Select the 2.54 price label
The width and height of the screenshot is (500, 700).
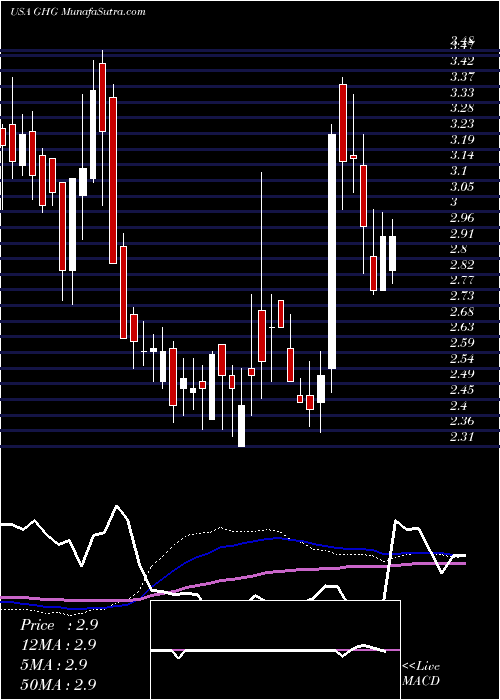[462, 358]
